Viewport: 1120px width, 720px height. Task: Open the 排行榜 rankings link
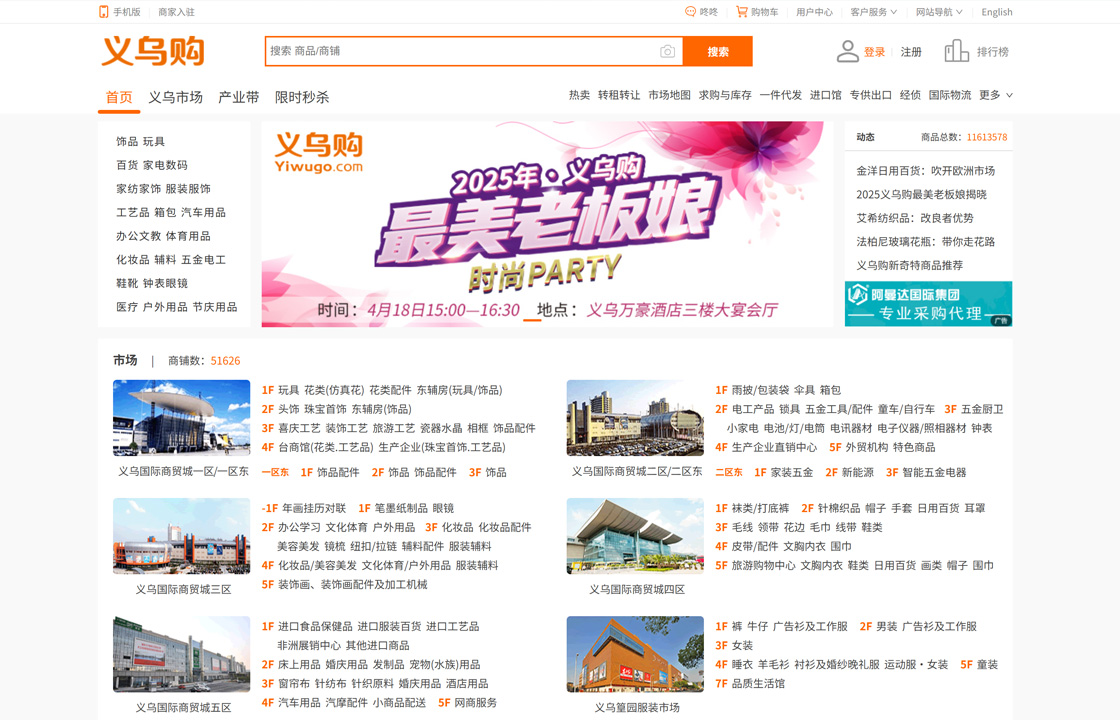pos(993,51)
